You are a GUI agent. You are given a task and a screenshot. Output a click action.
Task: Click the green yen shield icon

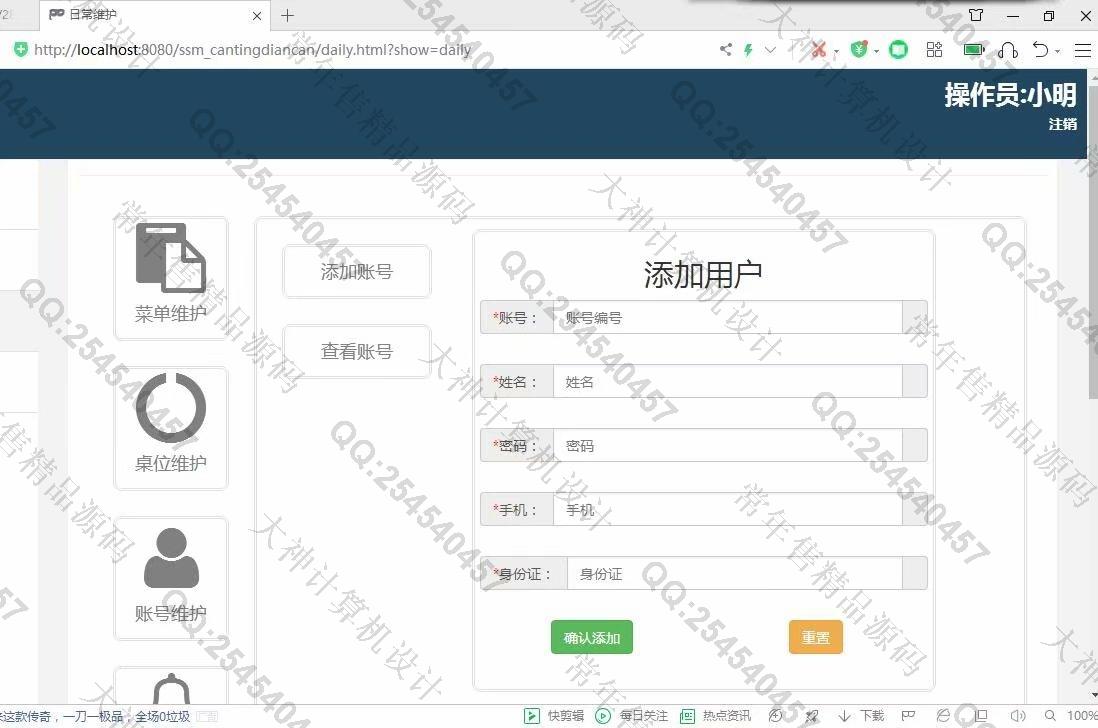(x=858, y=50)
